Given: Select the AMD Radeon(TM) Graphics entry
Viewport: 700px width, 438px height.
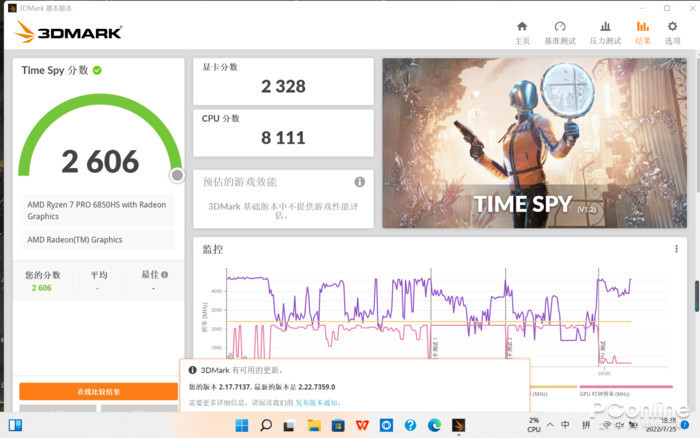Looking at the screenshot, I should (98, 240).
